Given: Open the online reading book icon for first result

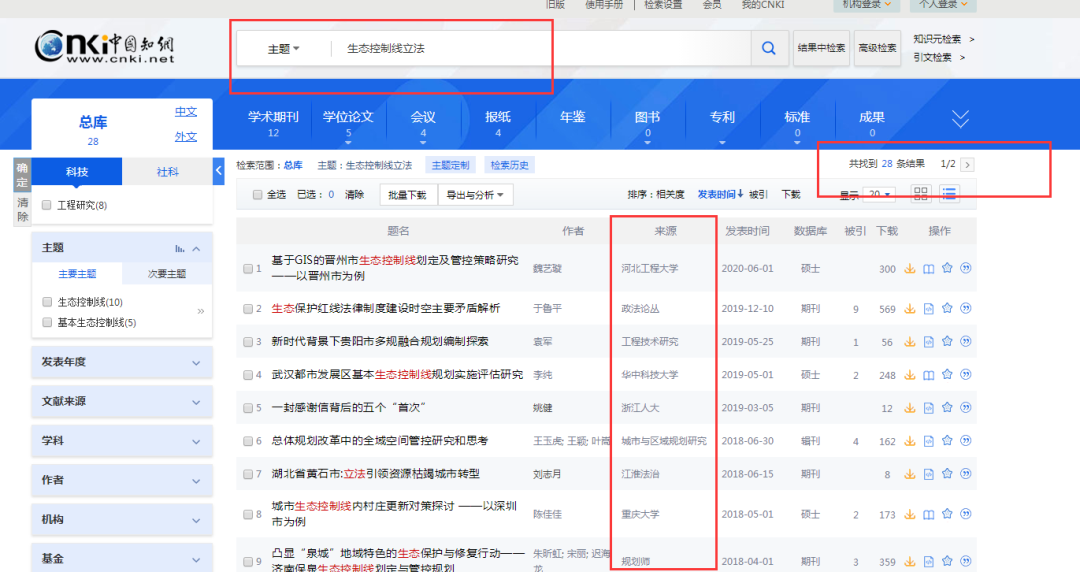Looking at the screenshot, I should pyautogui.click(x=928, y=268).
